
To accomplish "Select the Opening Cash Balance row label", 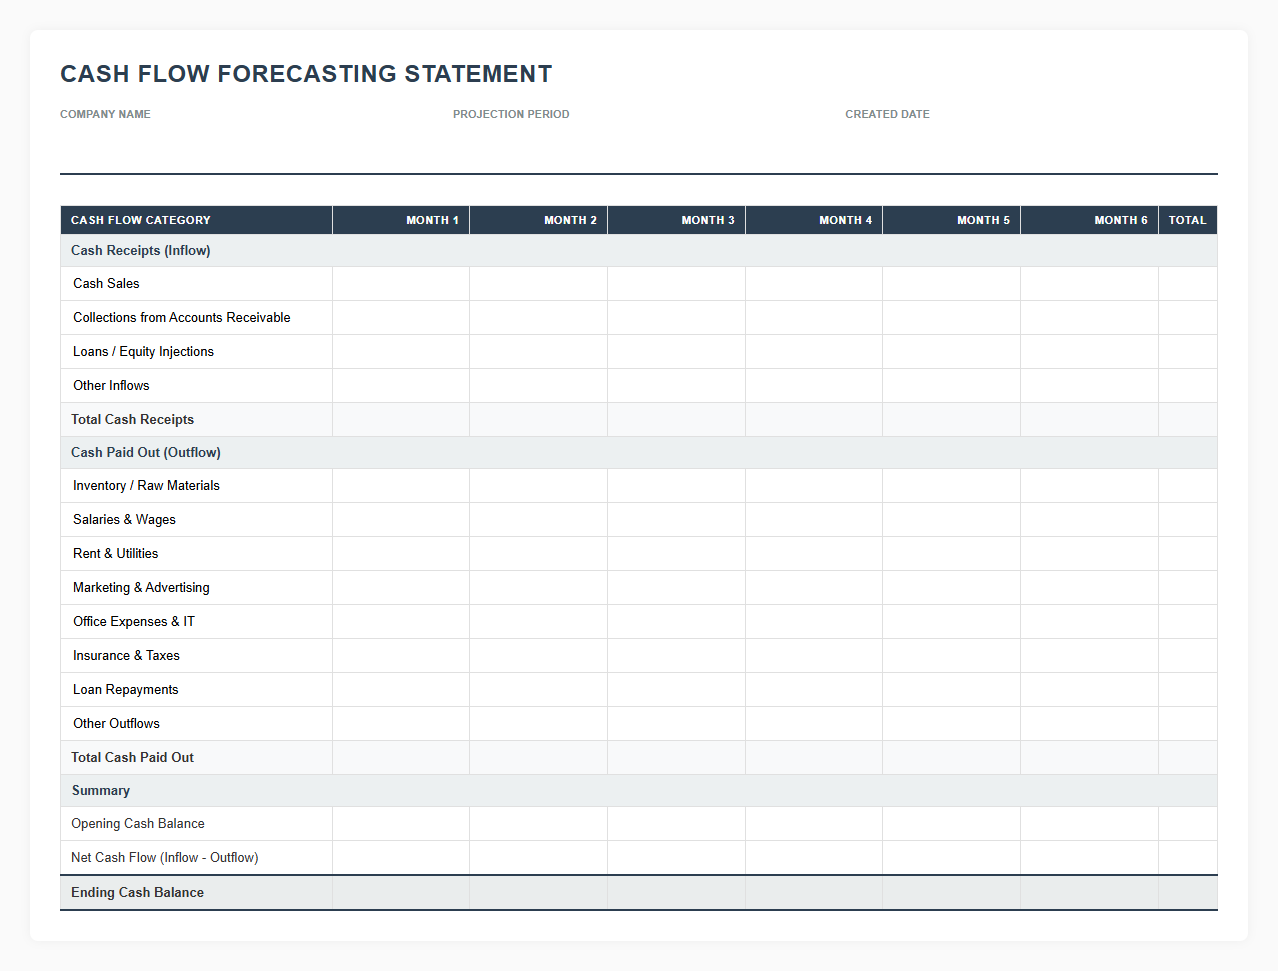I will (138, 824).
